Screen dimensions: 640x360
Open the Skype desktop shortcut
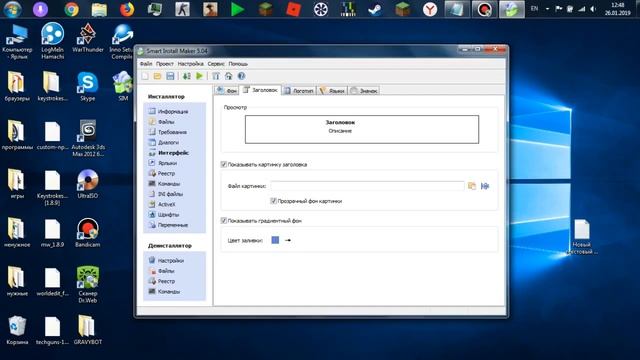pyautogui.click(x=87, y=86)
